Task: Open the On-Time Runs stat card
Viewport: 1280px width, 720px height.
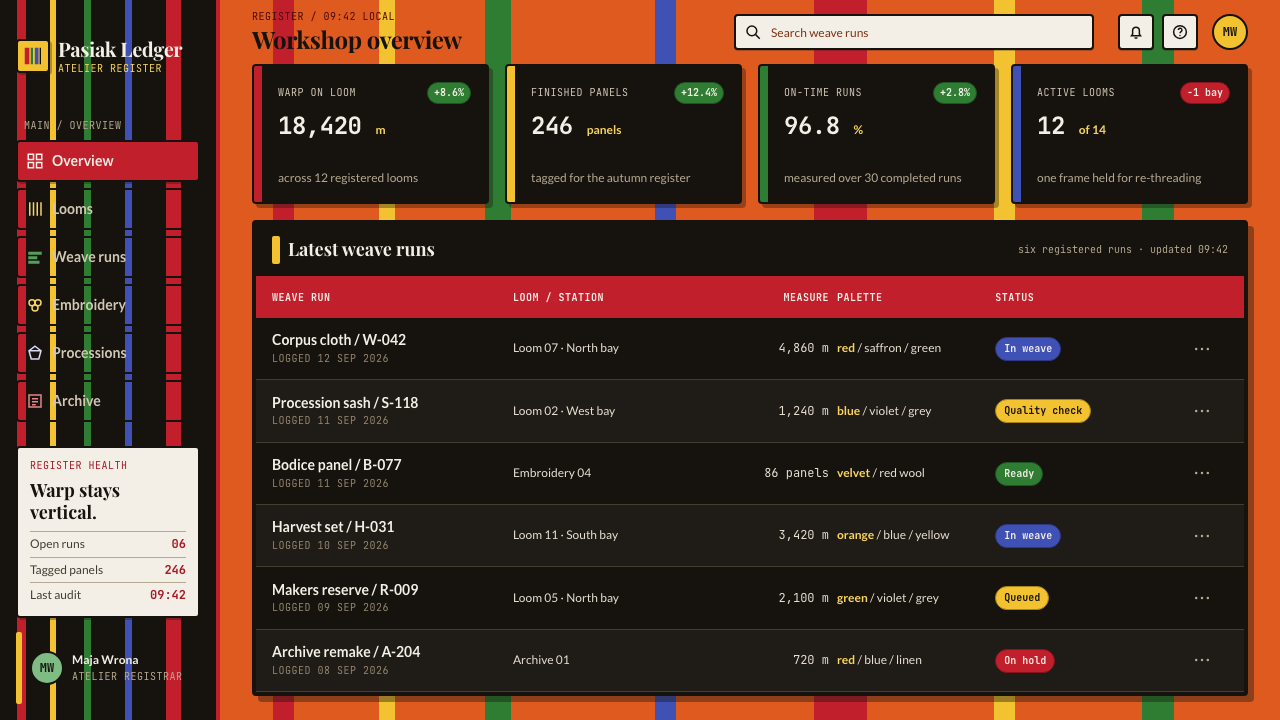Action: 877,134
